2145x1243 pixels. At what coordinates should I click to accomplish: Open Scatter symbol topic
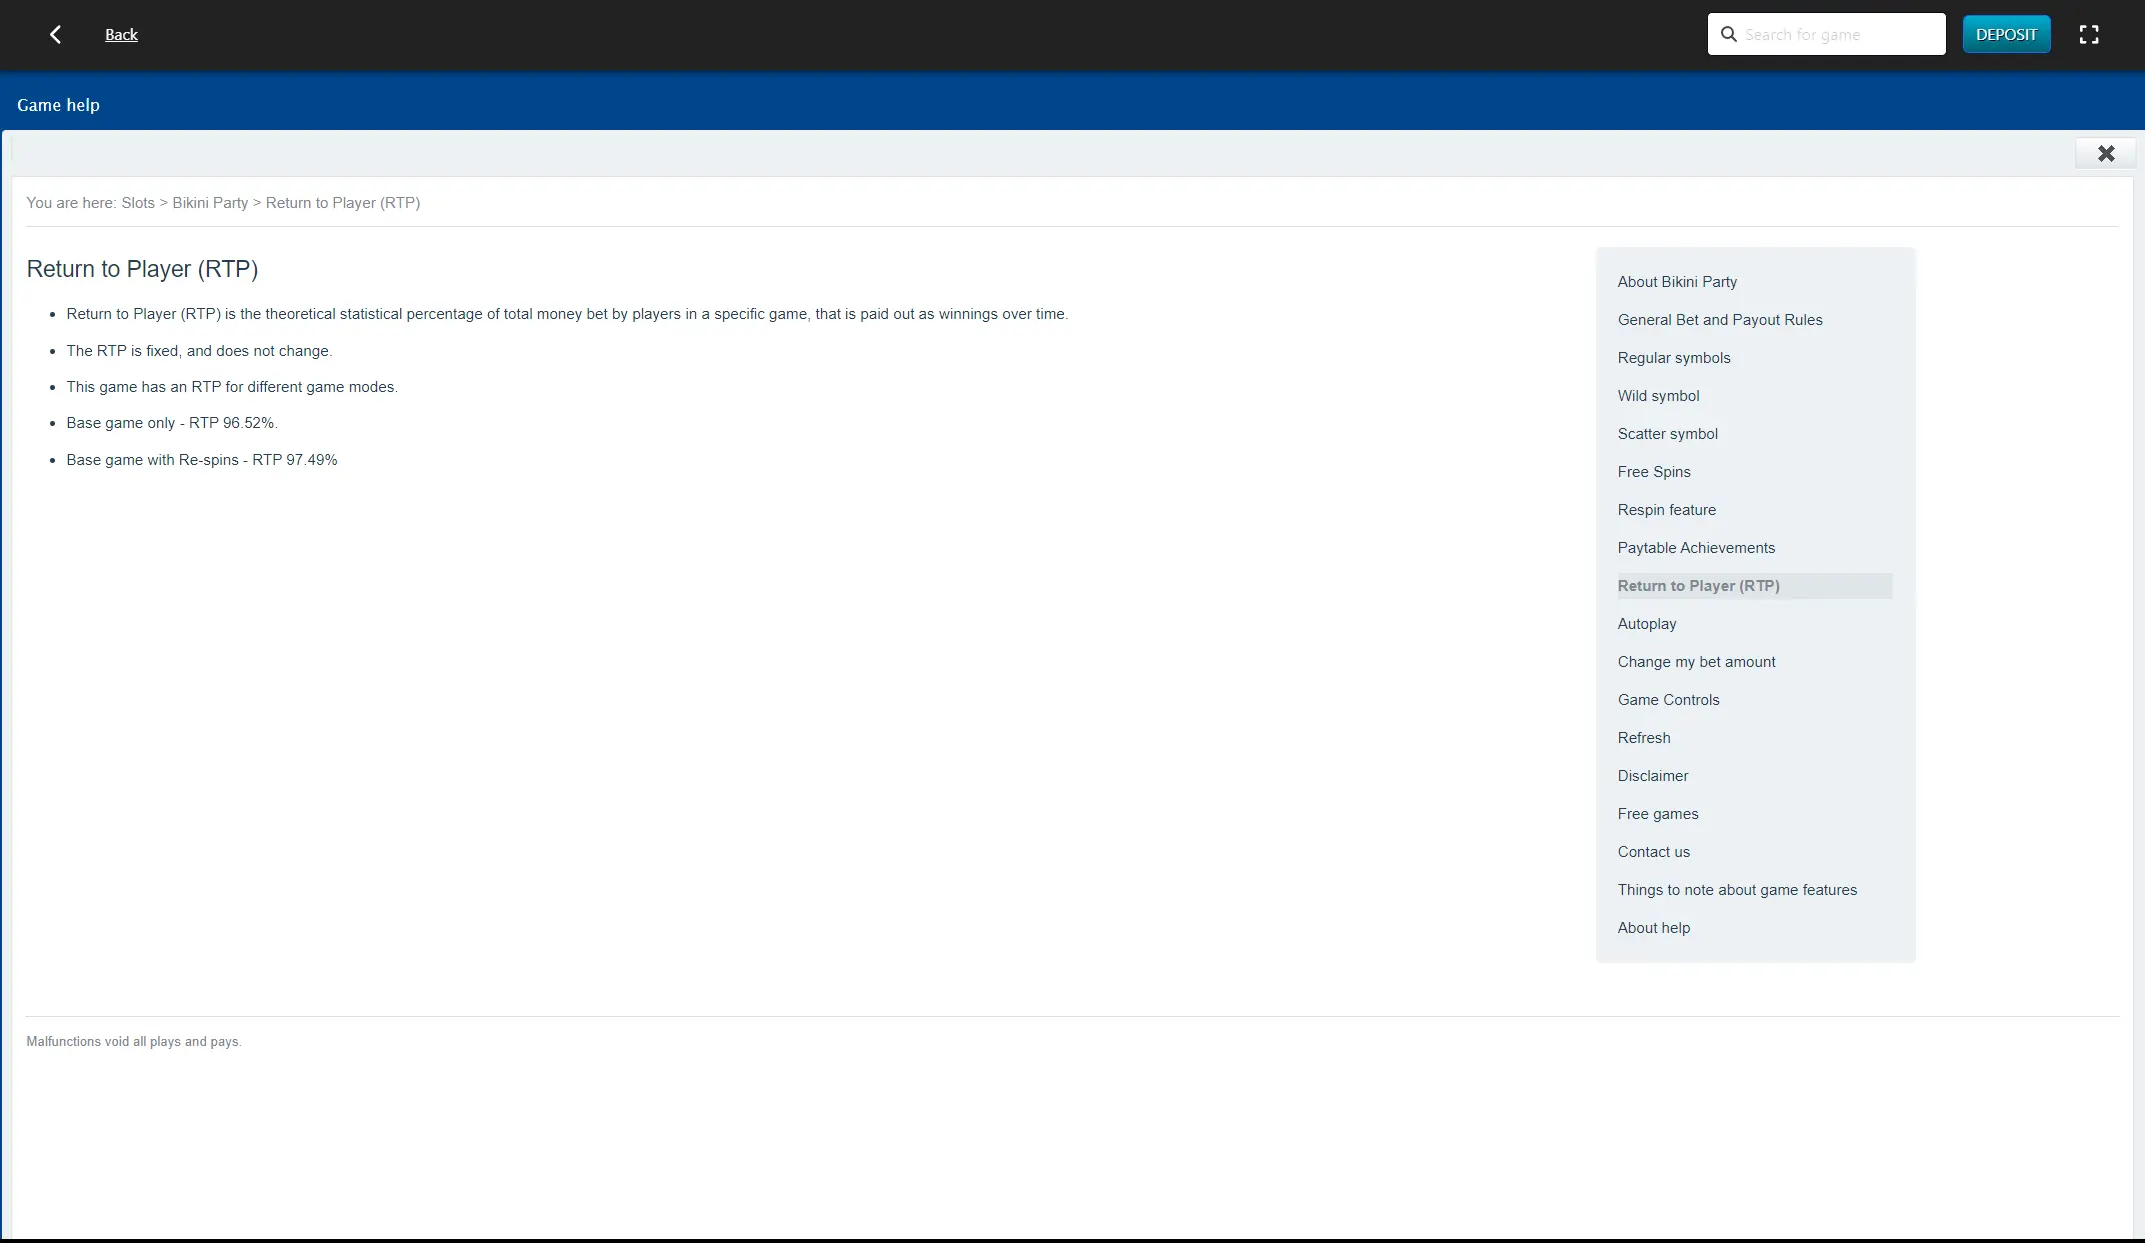click(x=1667, y=434)
